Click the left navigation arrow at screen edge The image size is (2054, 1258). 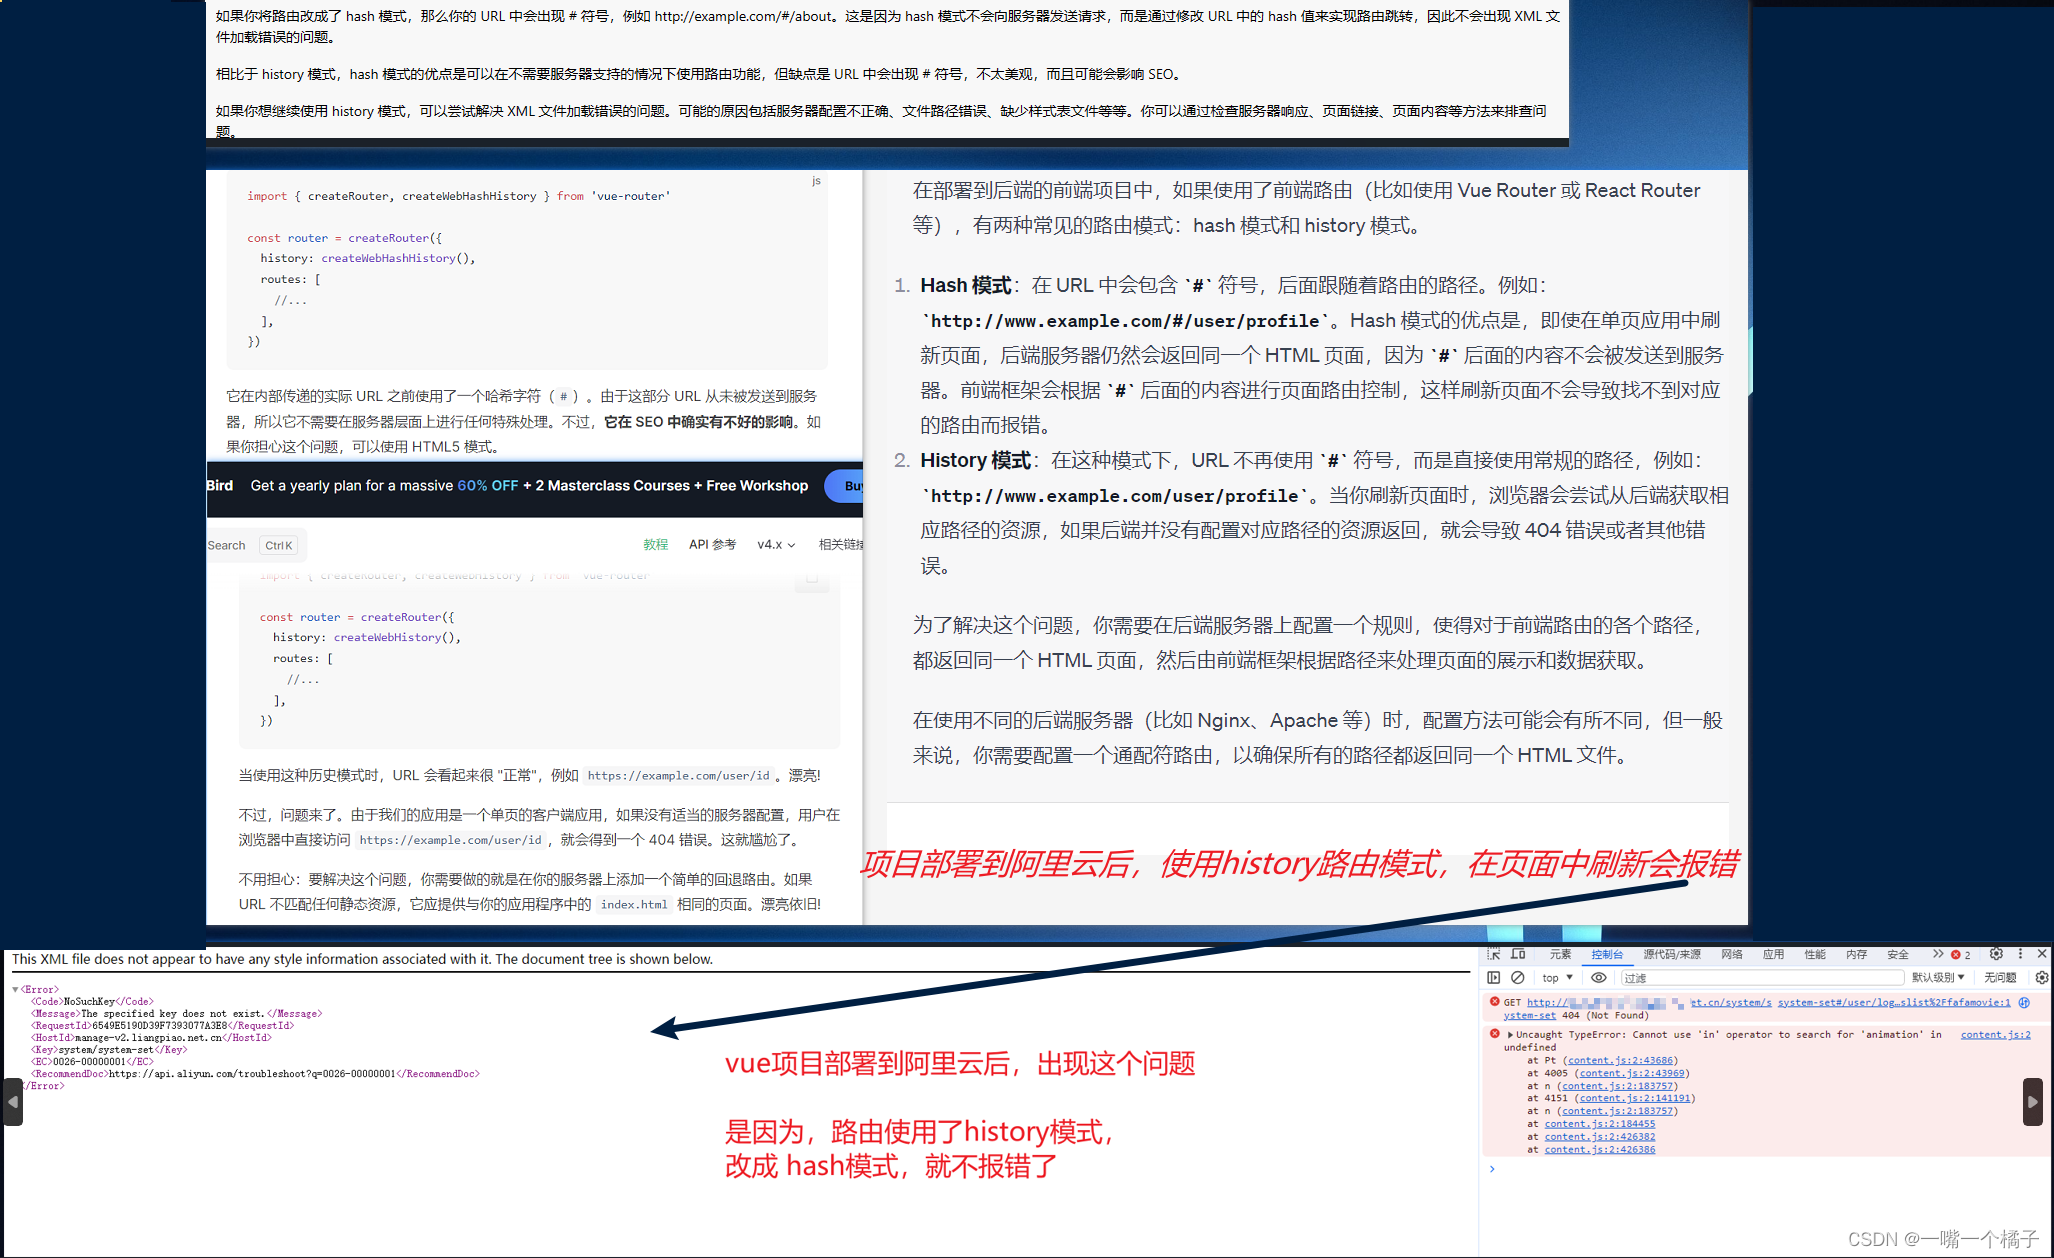pyautogui.click(x=12, y=1101)
